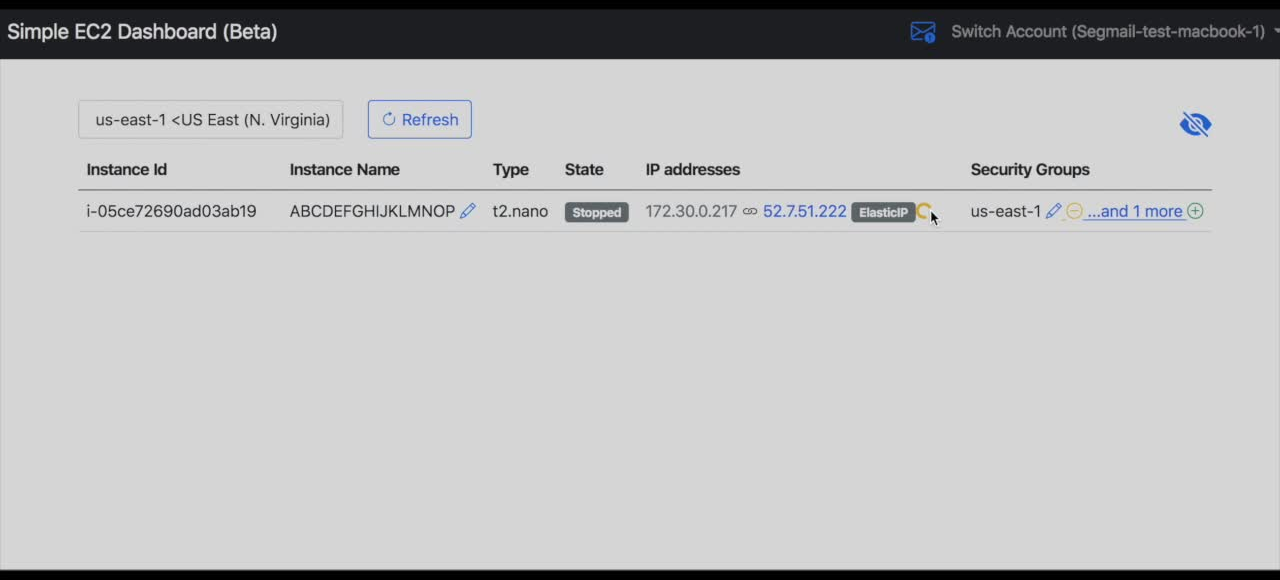Click the Stopped state badge
The height and width of the screenshot is (580, 1280).
coord(597,212)
